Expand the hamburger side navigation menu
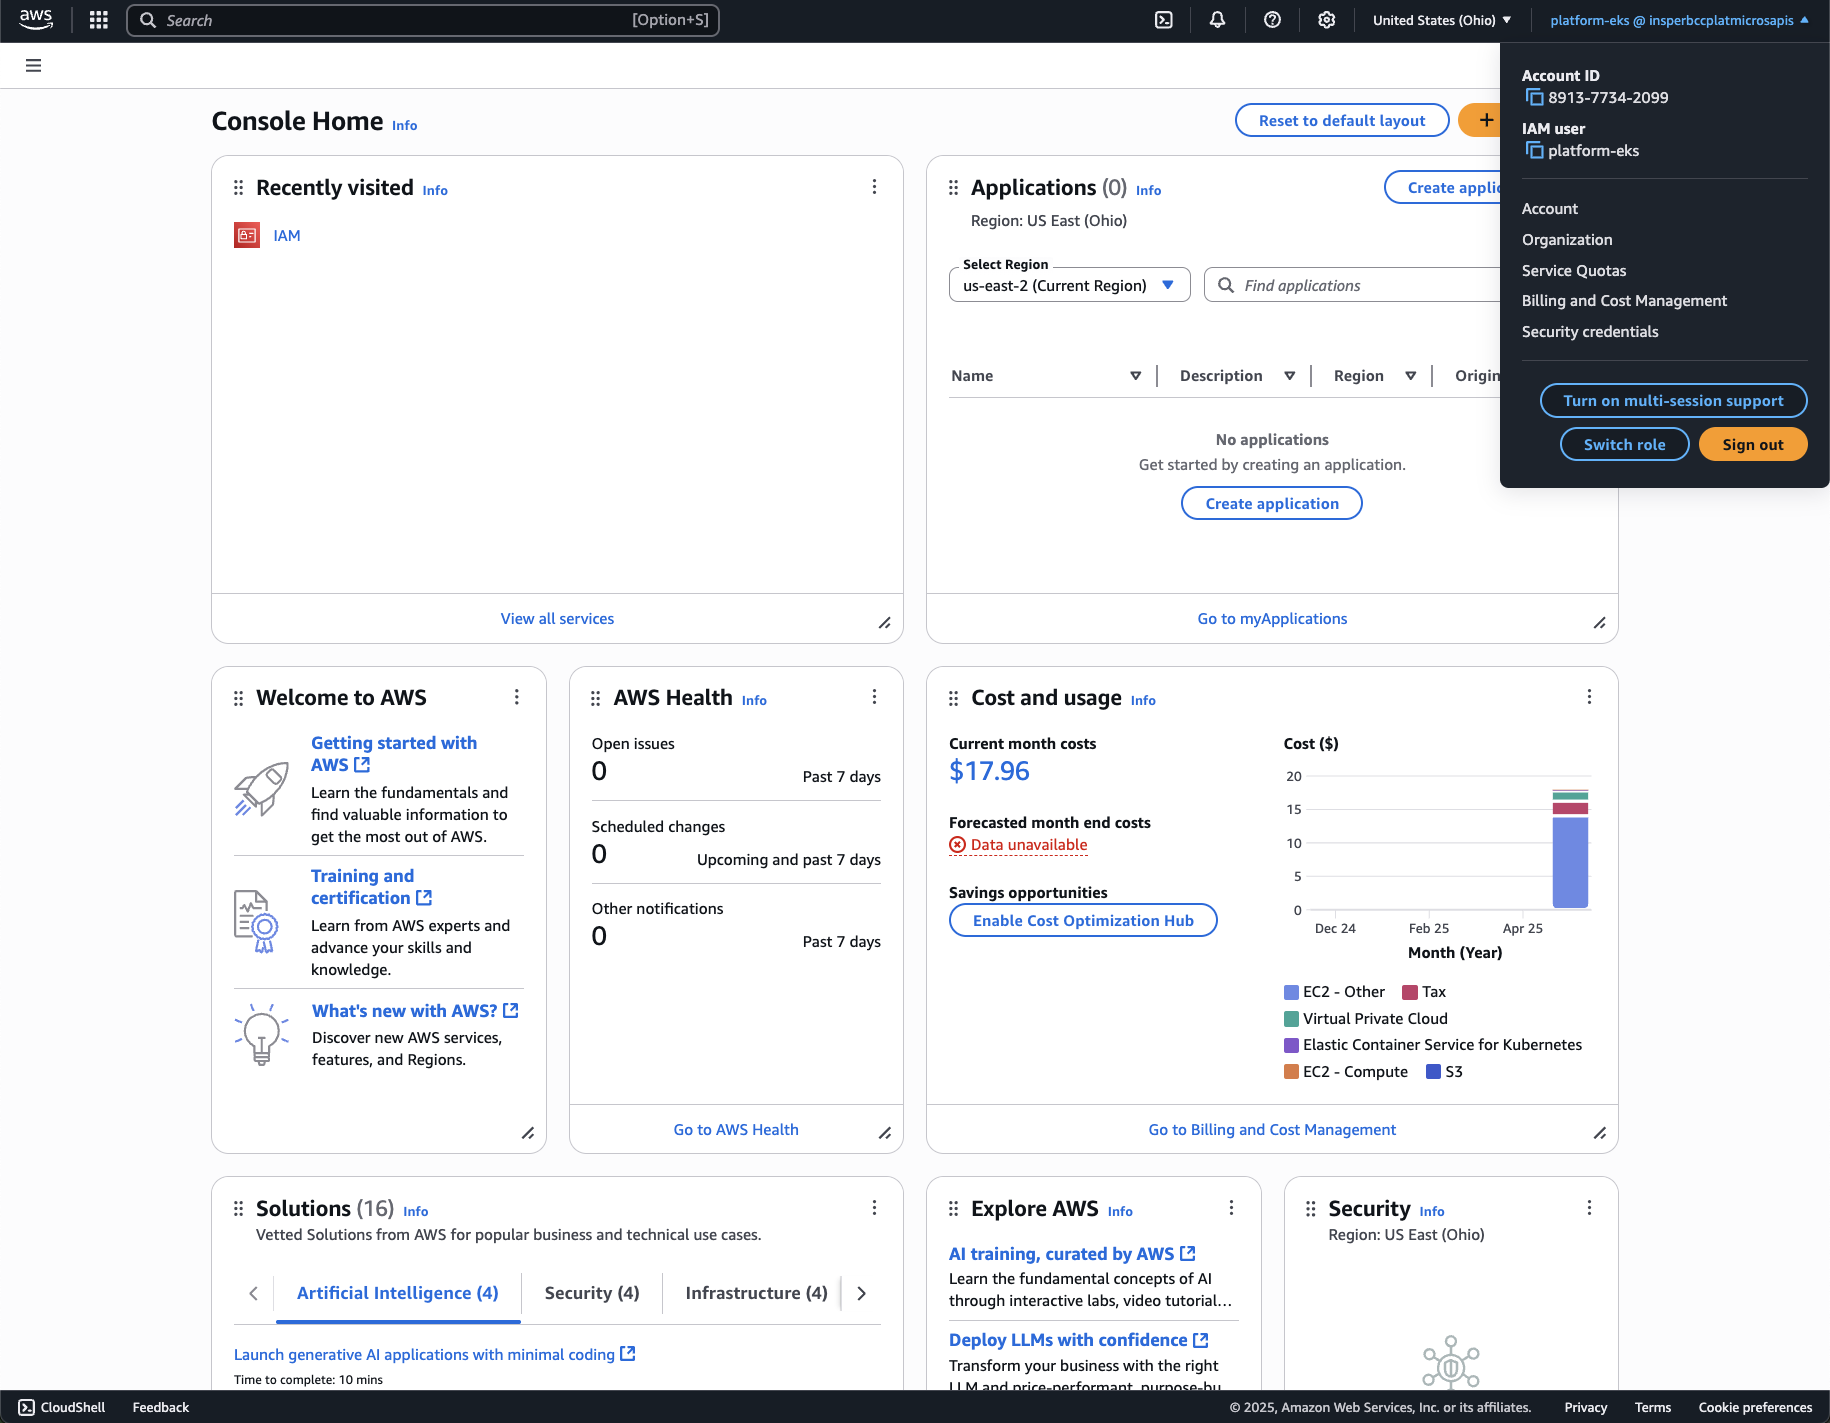This screenshot has height=1423, width=1830. pyautogui.click(x=33, y=66)
